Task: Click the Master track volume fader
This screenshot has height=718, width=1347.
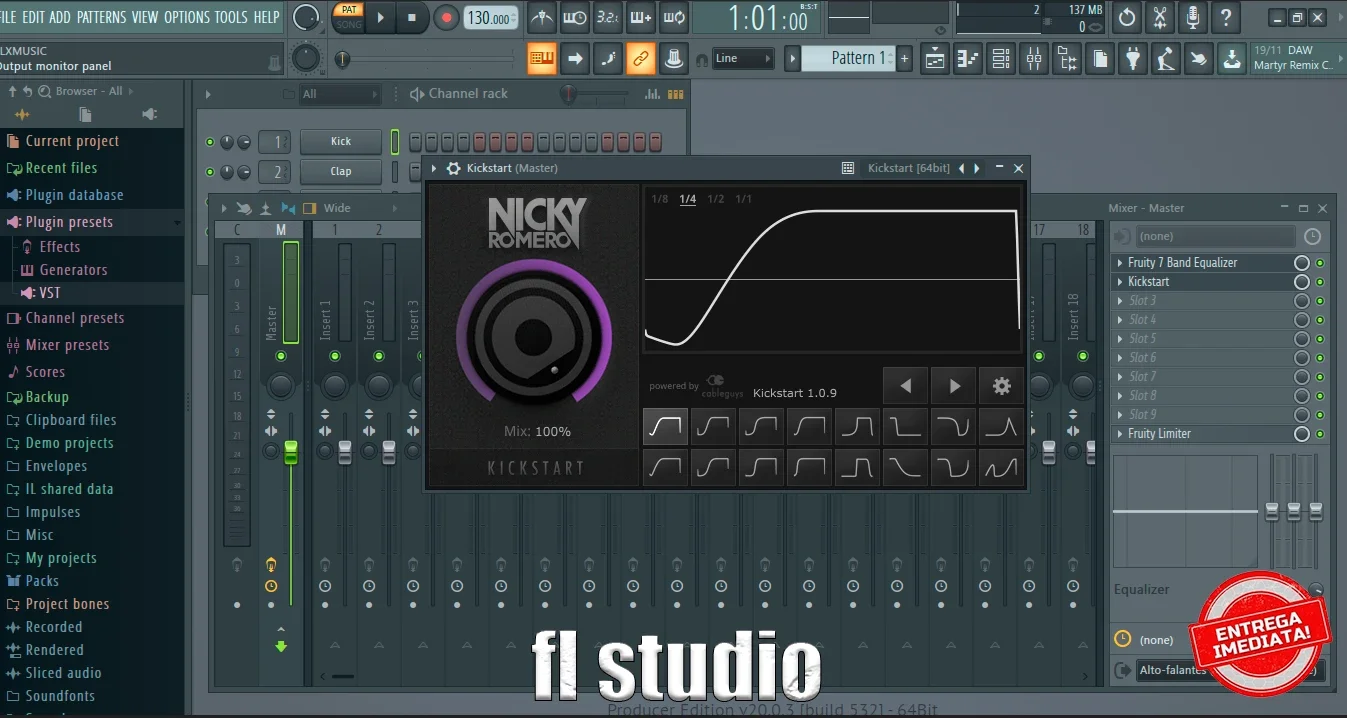Action: click(291, 452)
